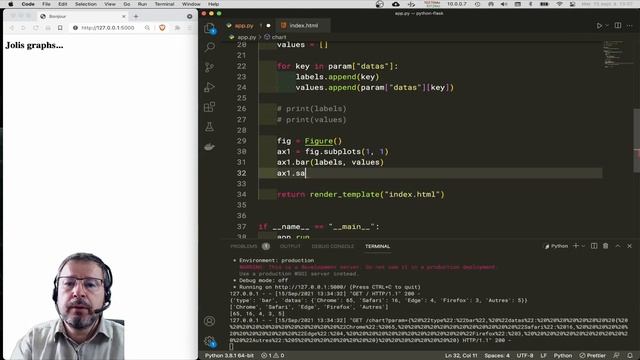This screenshot has width=640, height=360.
Task: Split the editor to the right
Action: (618, 25)
